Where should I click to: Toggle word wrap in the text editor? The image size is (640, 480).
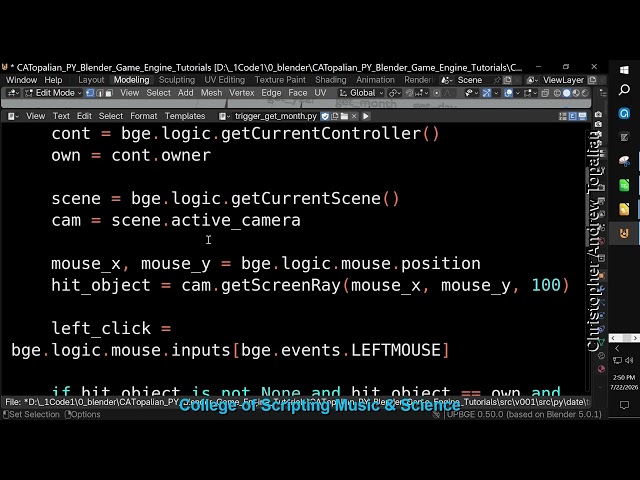click(x=573, y=116)
